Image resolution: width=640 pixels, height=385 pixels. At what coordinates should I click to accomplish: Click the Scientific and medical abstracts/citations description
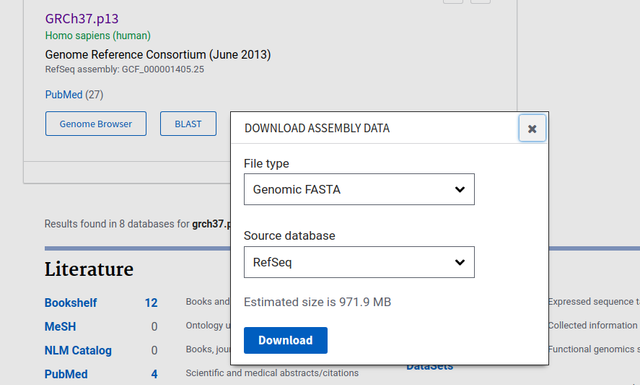tap(272, 373)
